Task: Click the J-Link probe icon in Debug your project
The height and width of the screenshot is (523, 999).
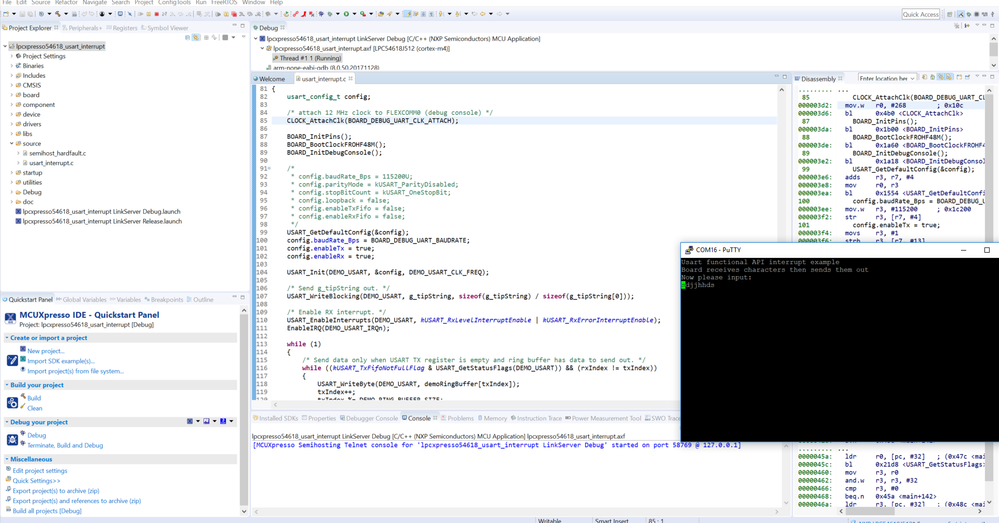Action: coord(223,421)
